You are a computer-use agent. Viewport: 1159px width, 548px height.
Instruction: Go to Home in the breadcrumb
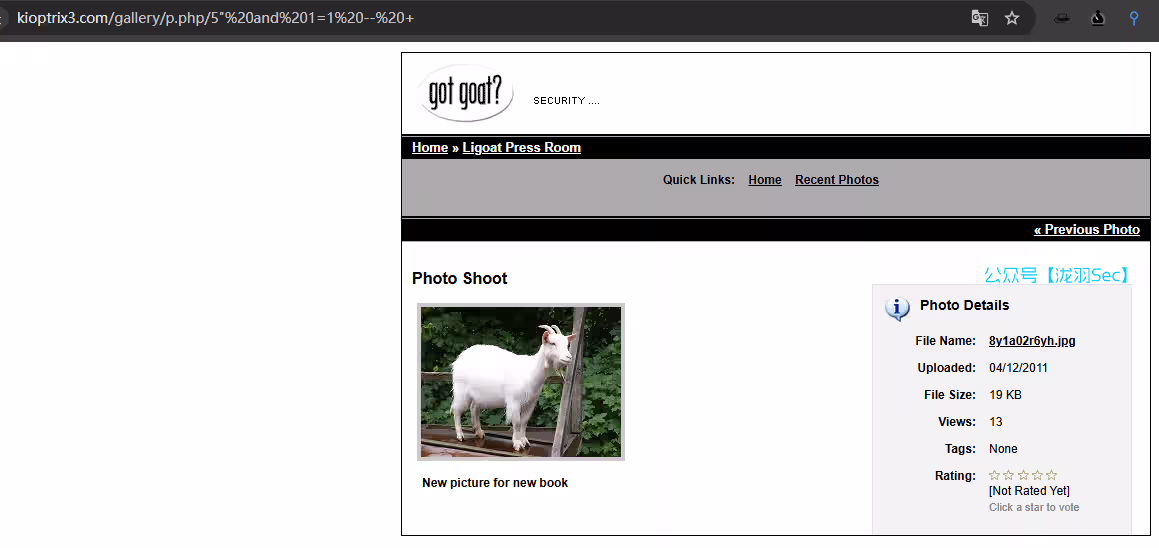[x=430, y=148]
